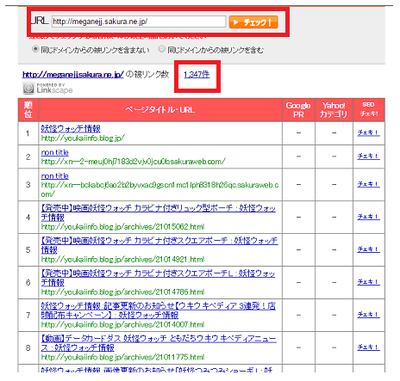Image resolution: width=400 pixels, height=381 pixels.
Task: Click the SEO チェキ! link in row 1
Action: tap(368, 133)
